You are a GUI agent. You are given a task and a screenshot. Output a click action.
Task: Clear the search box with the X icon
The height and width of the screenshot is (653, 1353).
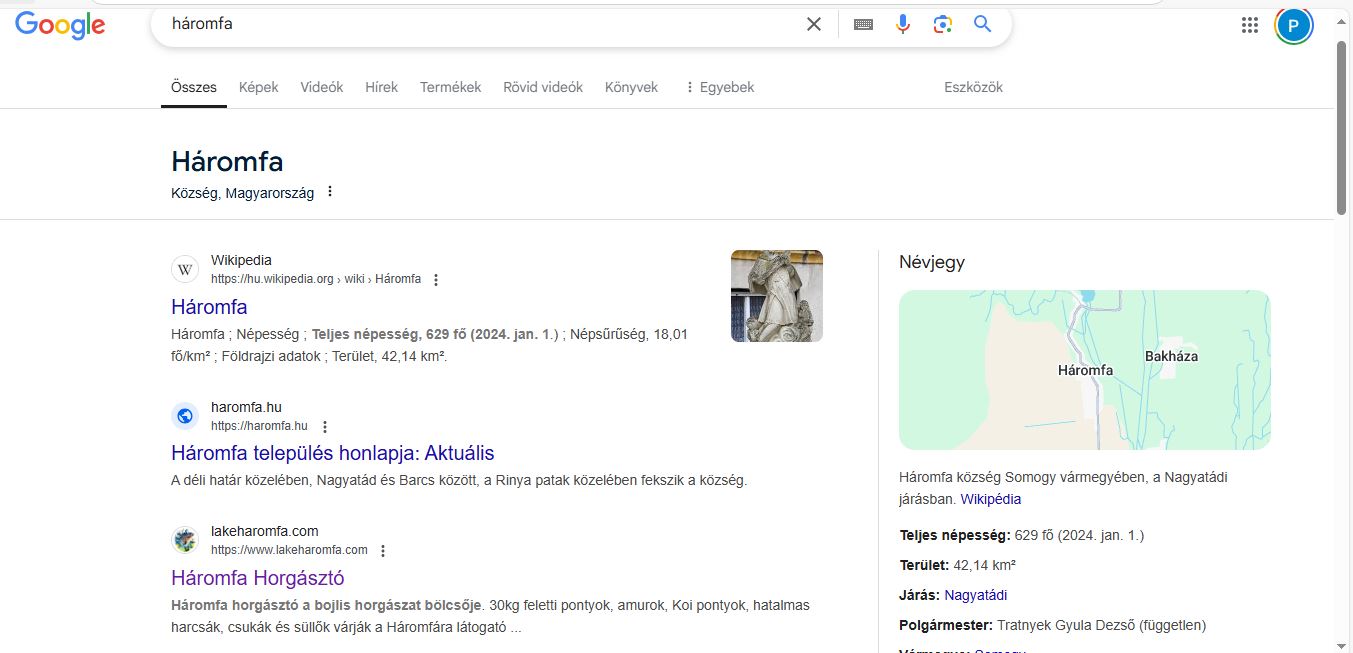coord(814,24)
